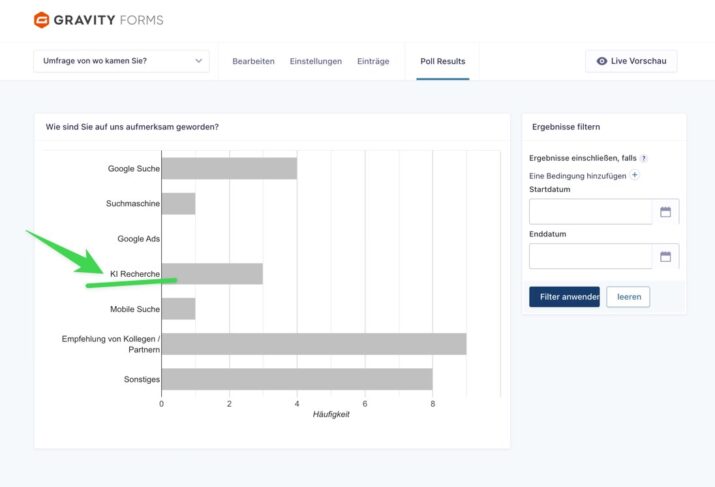This screenshot has width=715, height=487.
Task: Click the 'Startdatum' field label
Action: (549, 189)
